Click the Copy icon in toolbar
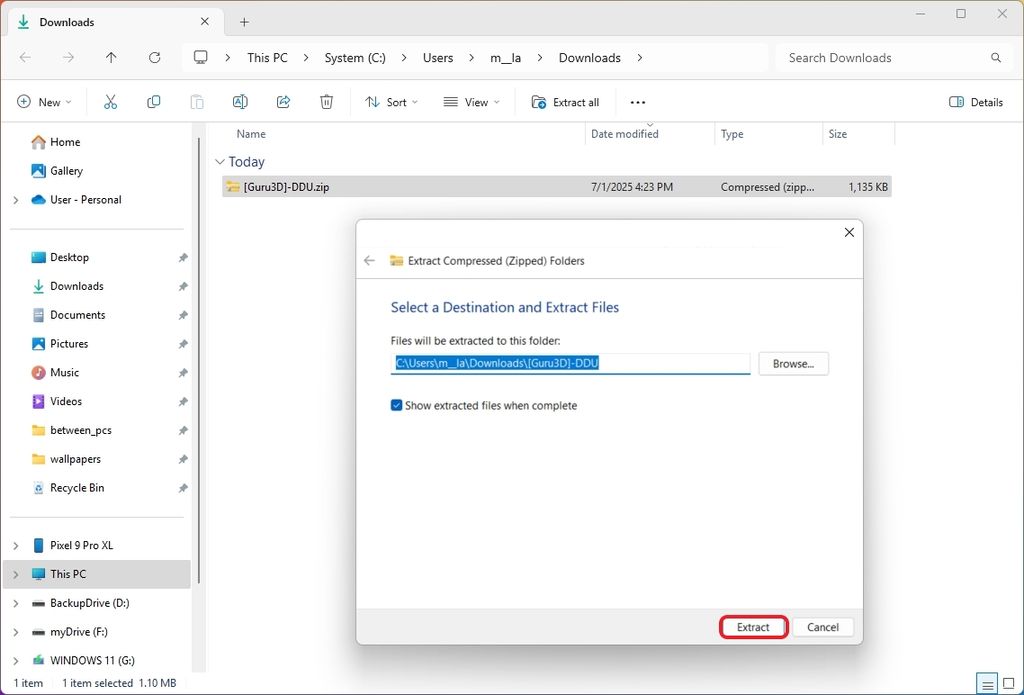 153,102
